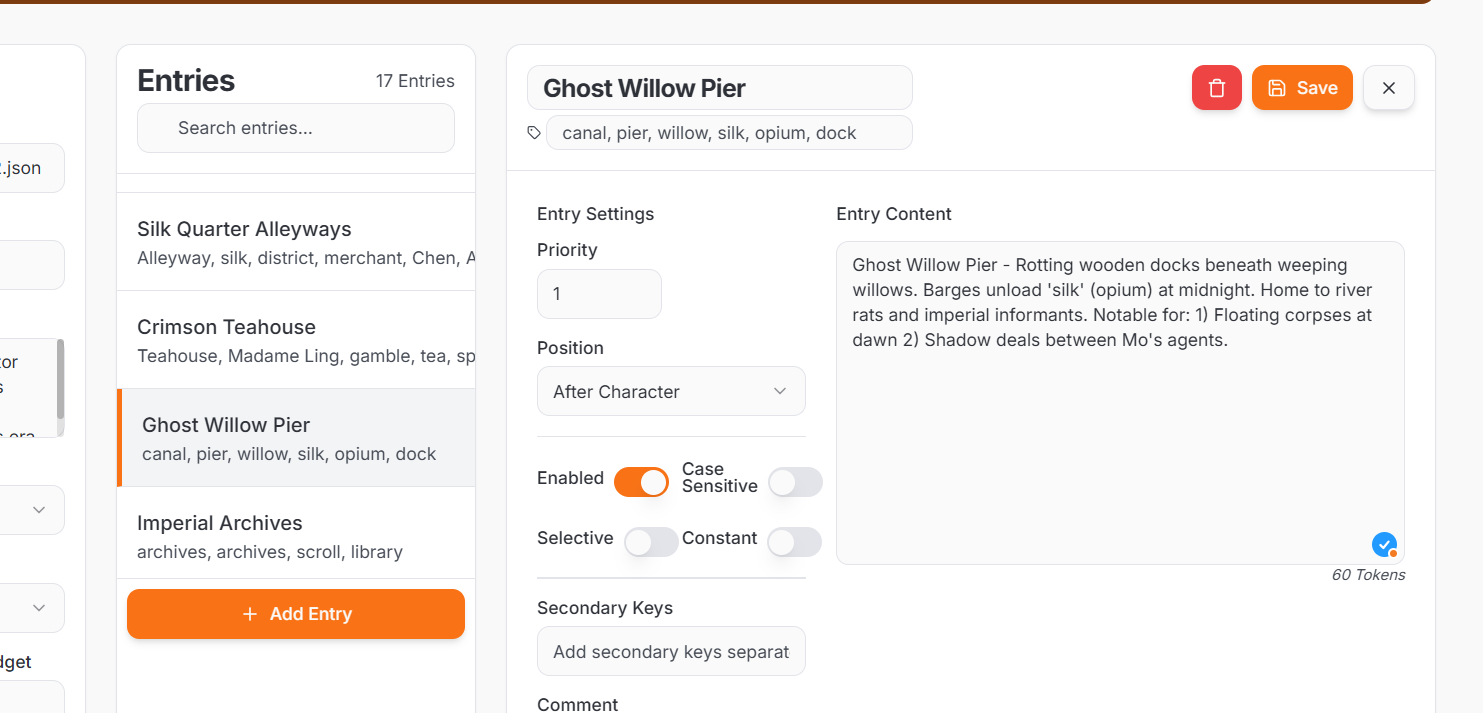Open the After Character position dropdown
The width and height of the screenshot is (1483, 713).
671,391
